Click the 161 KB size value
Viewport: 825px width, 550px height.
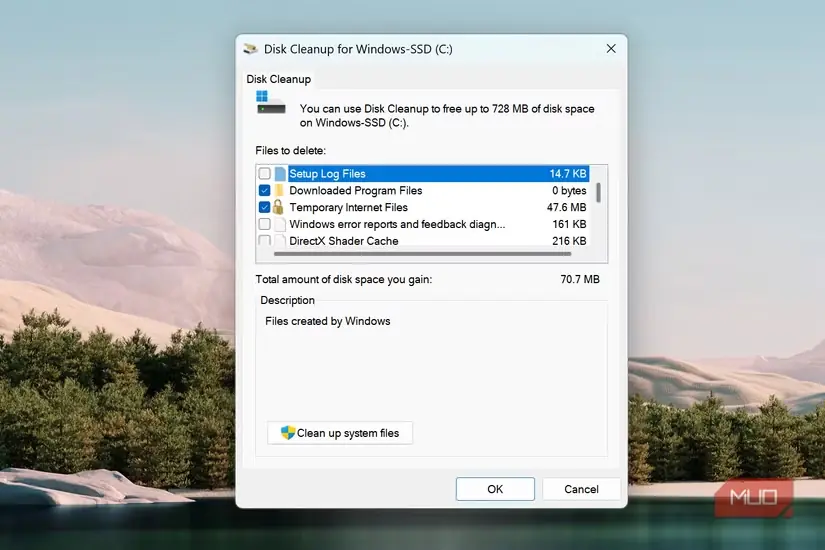[569, 224]
